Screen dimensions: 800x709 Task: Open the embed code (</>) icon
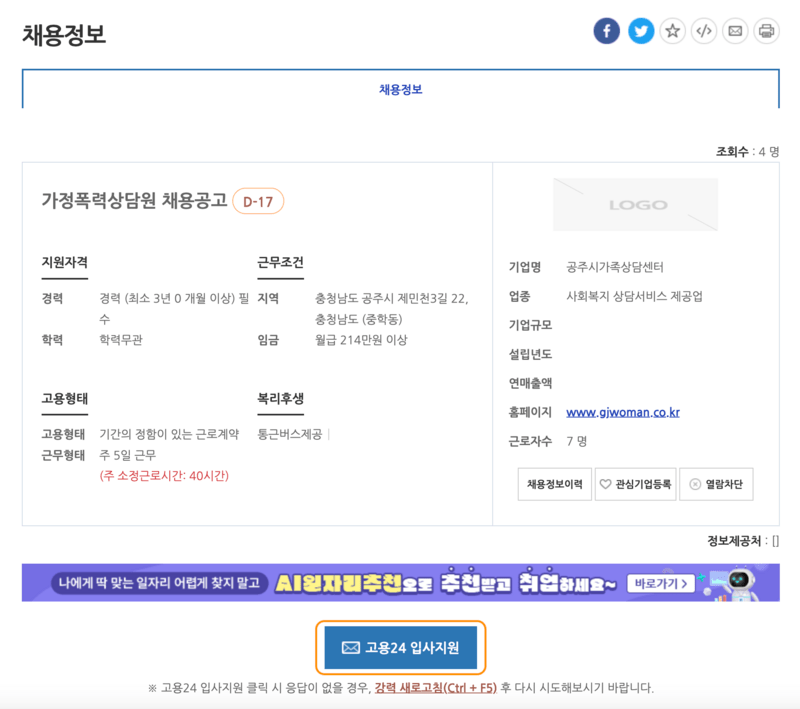[704, 31]
